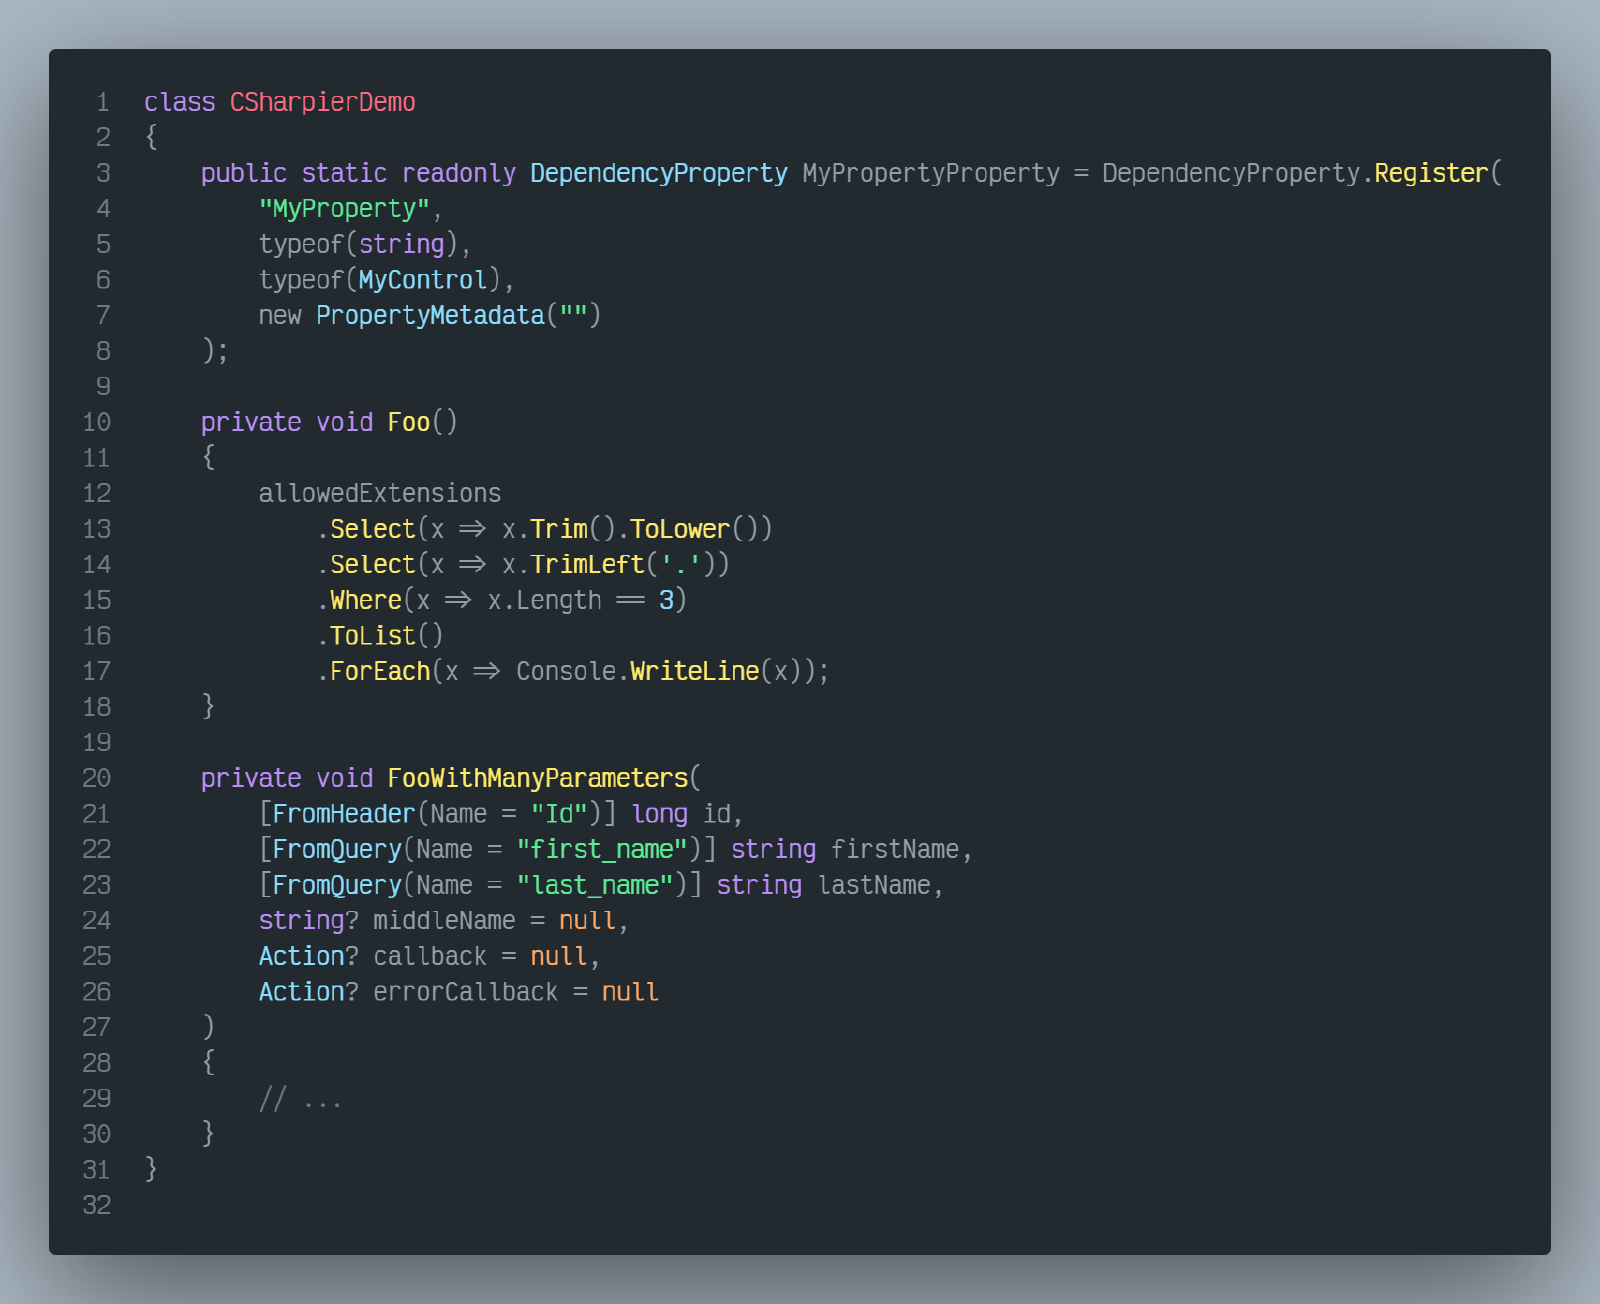Select the FromHeader attribute
Screen dimensions: 1600x1304
[x=344, y=815]
